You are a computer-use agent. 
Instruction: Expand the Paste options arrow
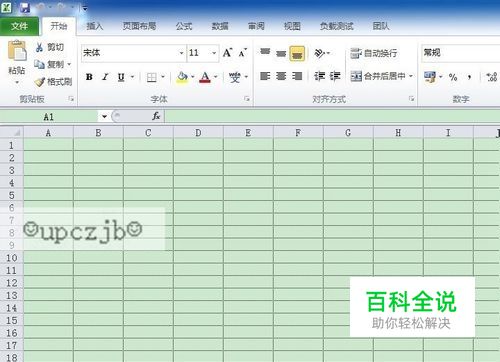click(17, 82)
